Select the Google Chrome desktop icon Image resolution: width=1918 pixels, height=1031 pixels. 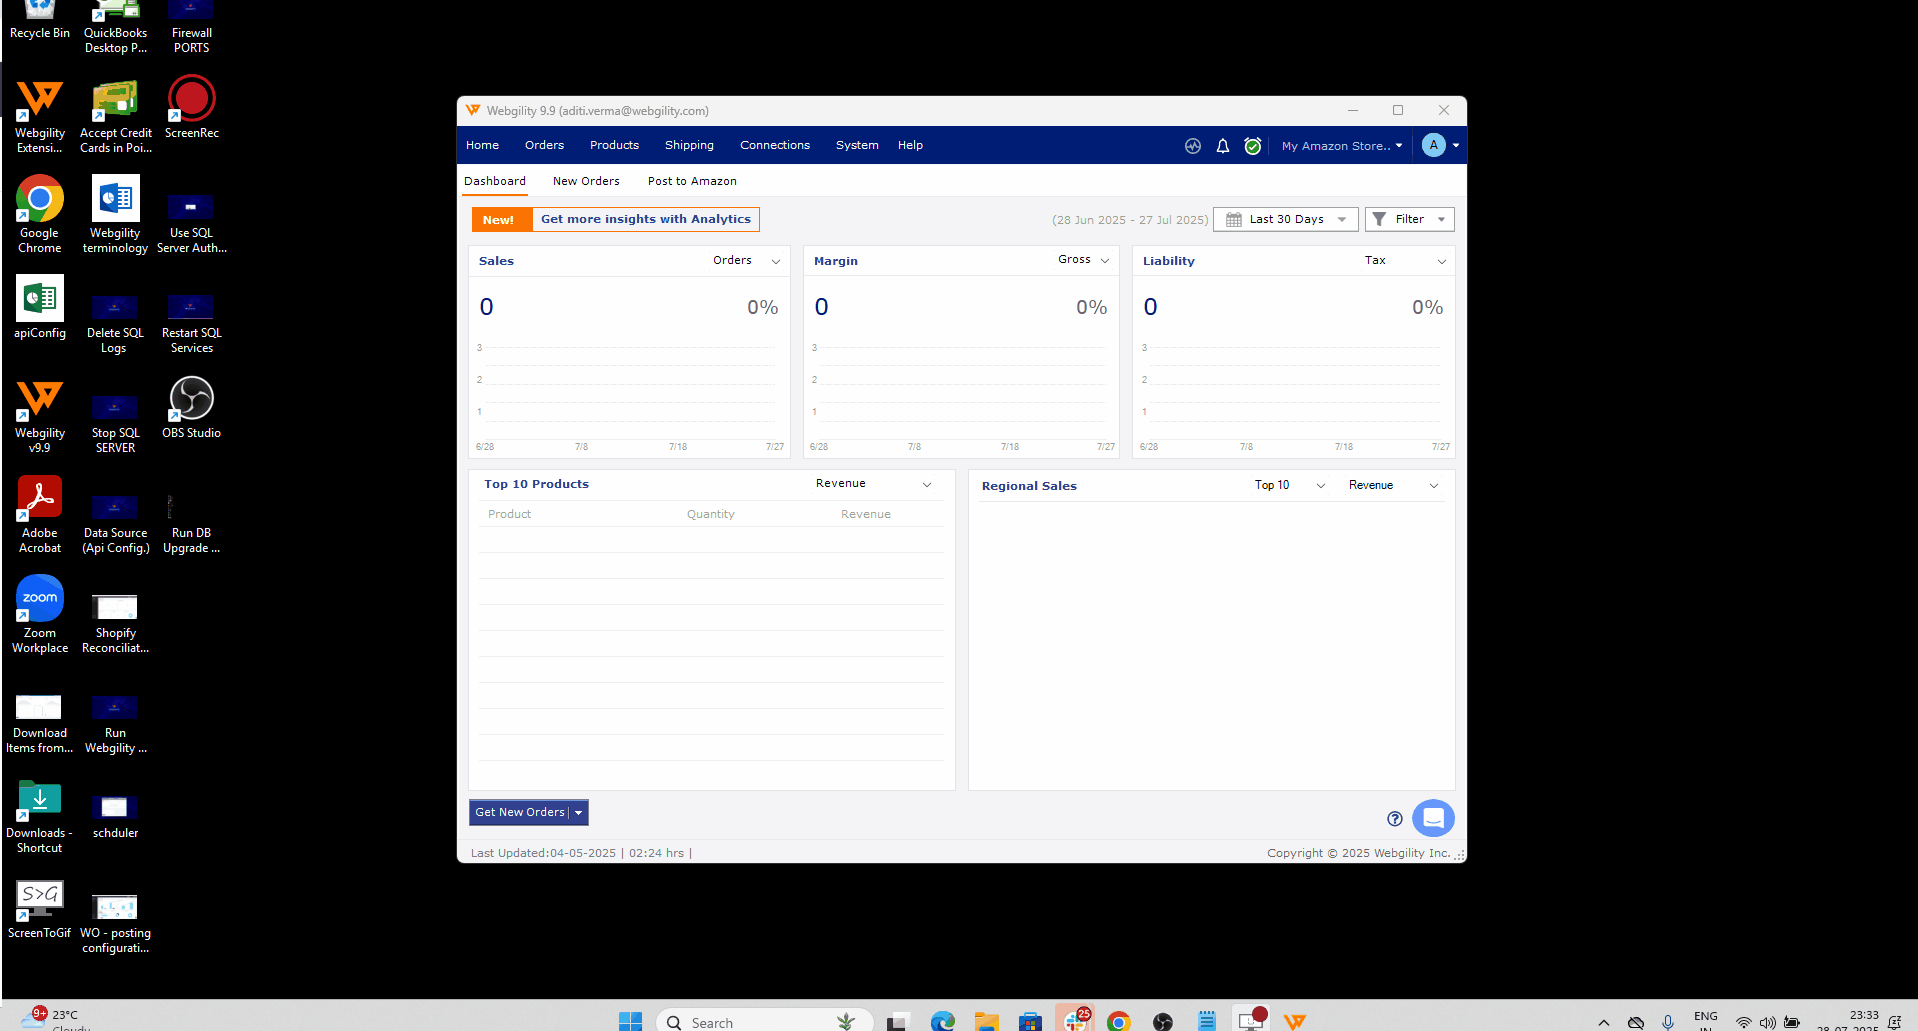click(x=40, y=215)
